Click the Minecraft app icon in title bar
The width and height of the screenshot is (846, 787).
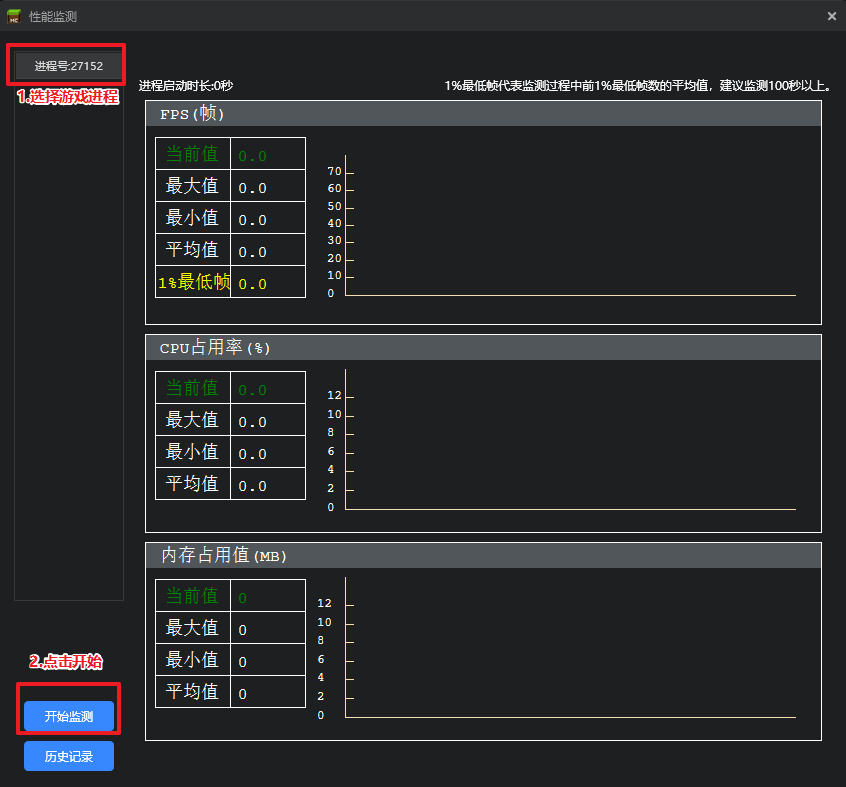(x=14, y=16)
